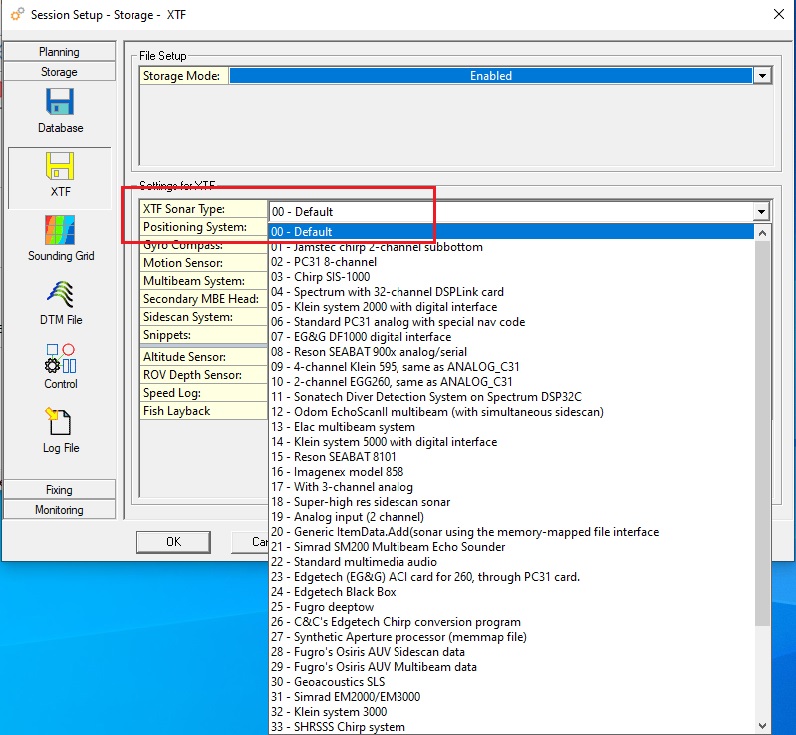Screen dimensions: 796x735
Task: Click the Fish Layback row label
Action: [203, 411]
